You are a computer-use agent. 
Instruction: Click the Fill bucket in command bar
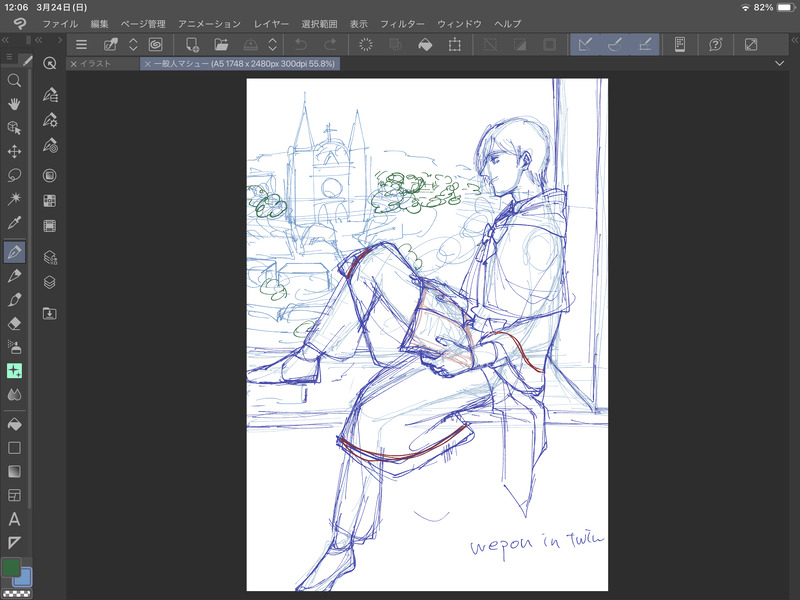[425, 45]
